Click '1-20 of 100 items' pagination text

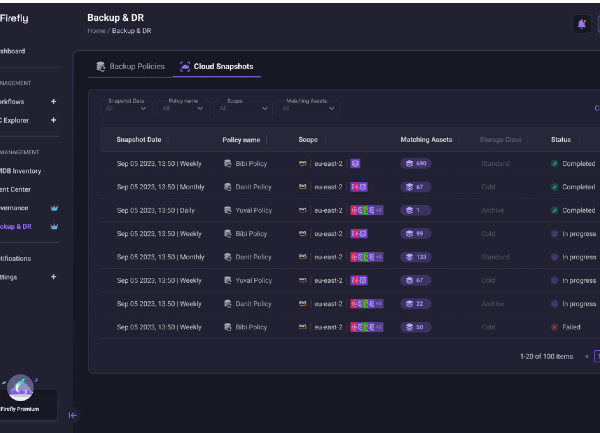pyautogui.click(x=546, y=356)
